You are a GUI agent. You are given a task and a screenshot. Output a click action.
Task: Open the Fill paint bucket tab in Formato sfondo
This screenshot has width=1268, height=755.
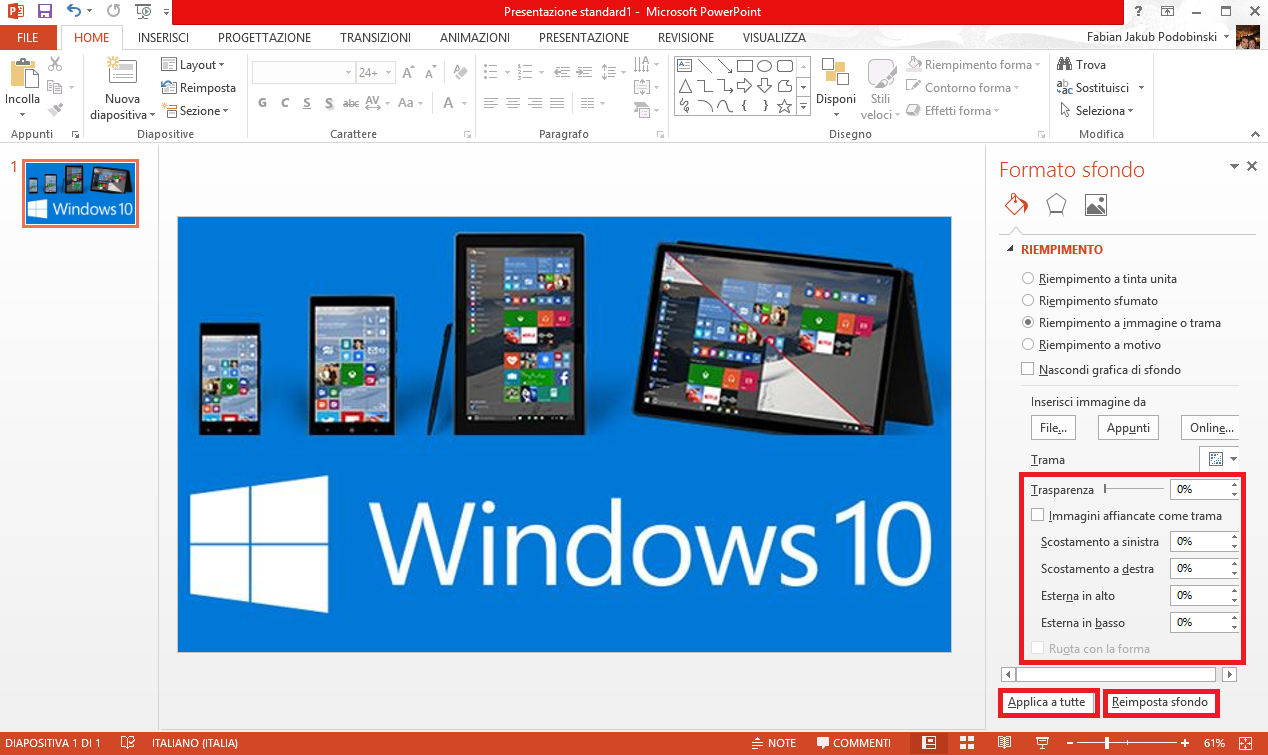(x=1016, y=205)
